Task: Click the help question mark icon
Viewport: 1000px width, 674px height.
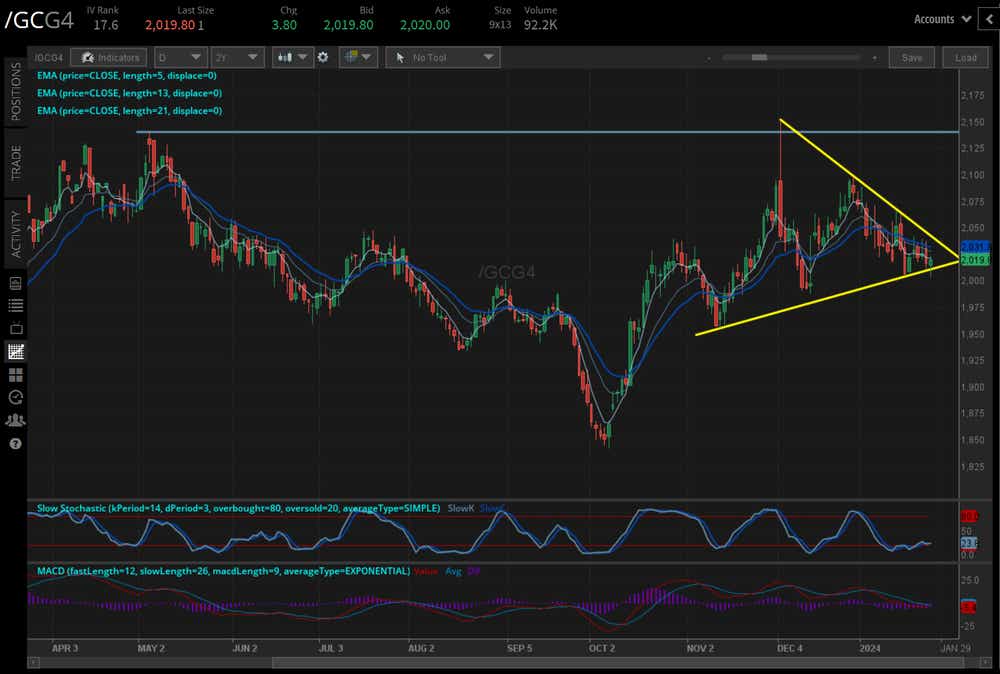Action: pyautogui.click(x=16, y=443)
